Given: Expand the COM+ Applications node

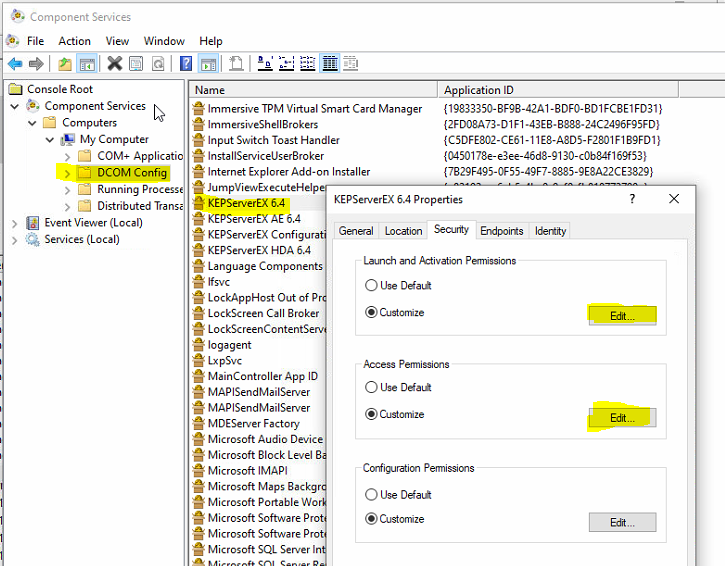Looking at the screenshot, I should (x=68, y=157).
